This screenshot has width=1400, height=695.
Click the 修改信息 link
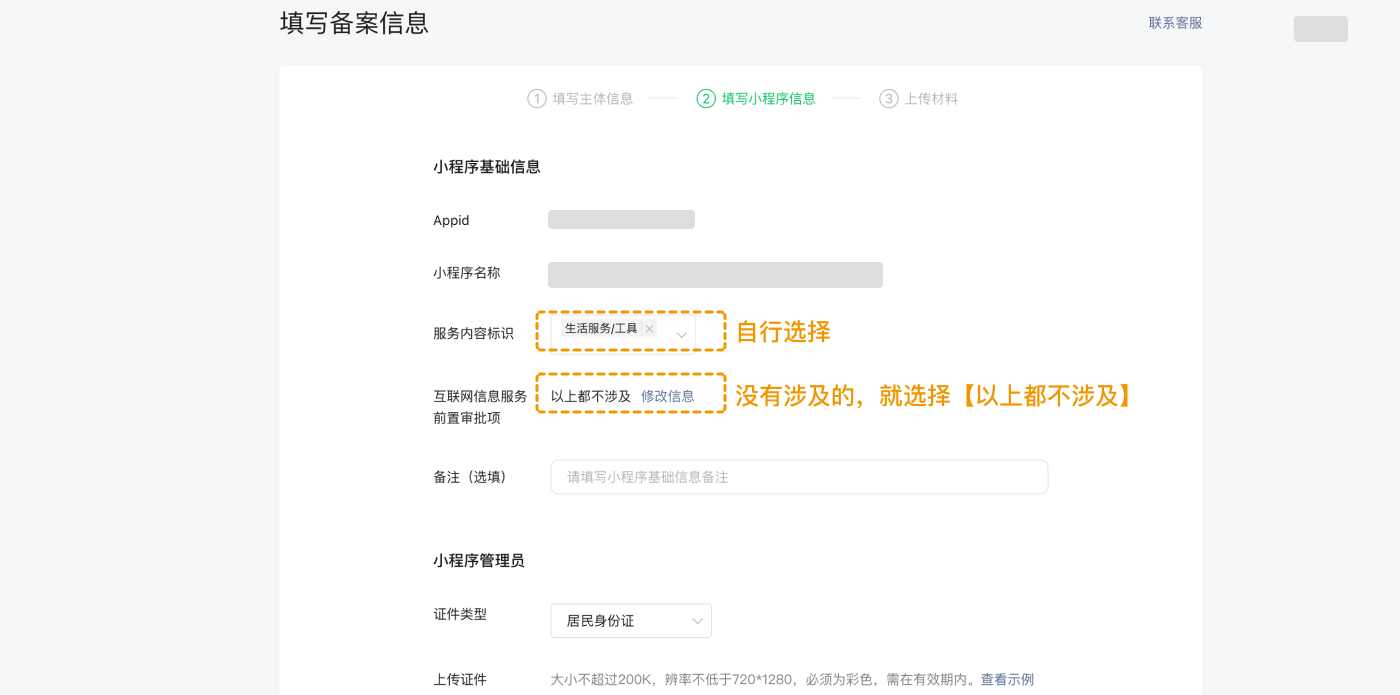667,396
